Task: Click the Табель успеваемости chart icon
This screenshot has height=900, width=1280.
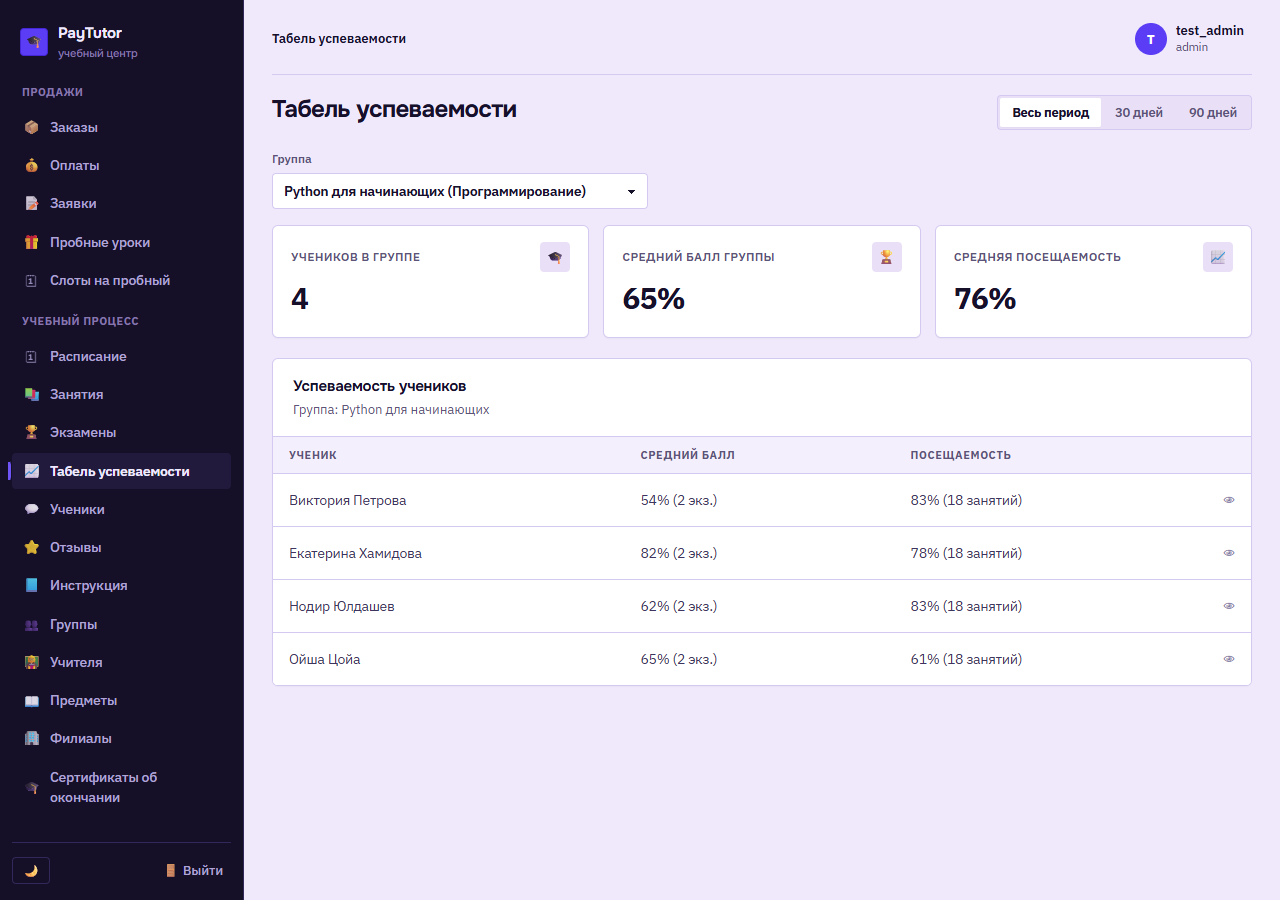Action: click(32, 471)
